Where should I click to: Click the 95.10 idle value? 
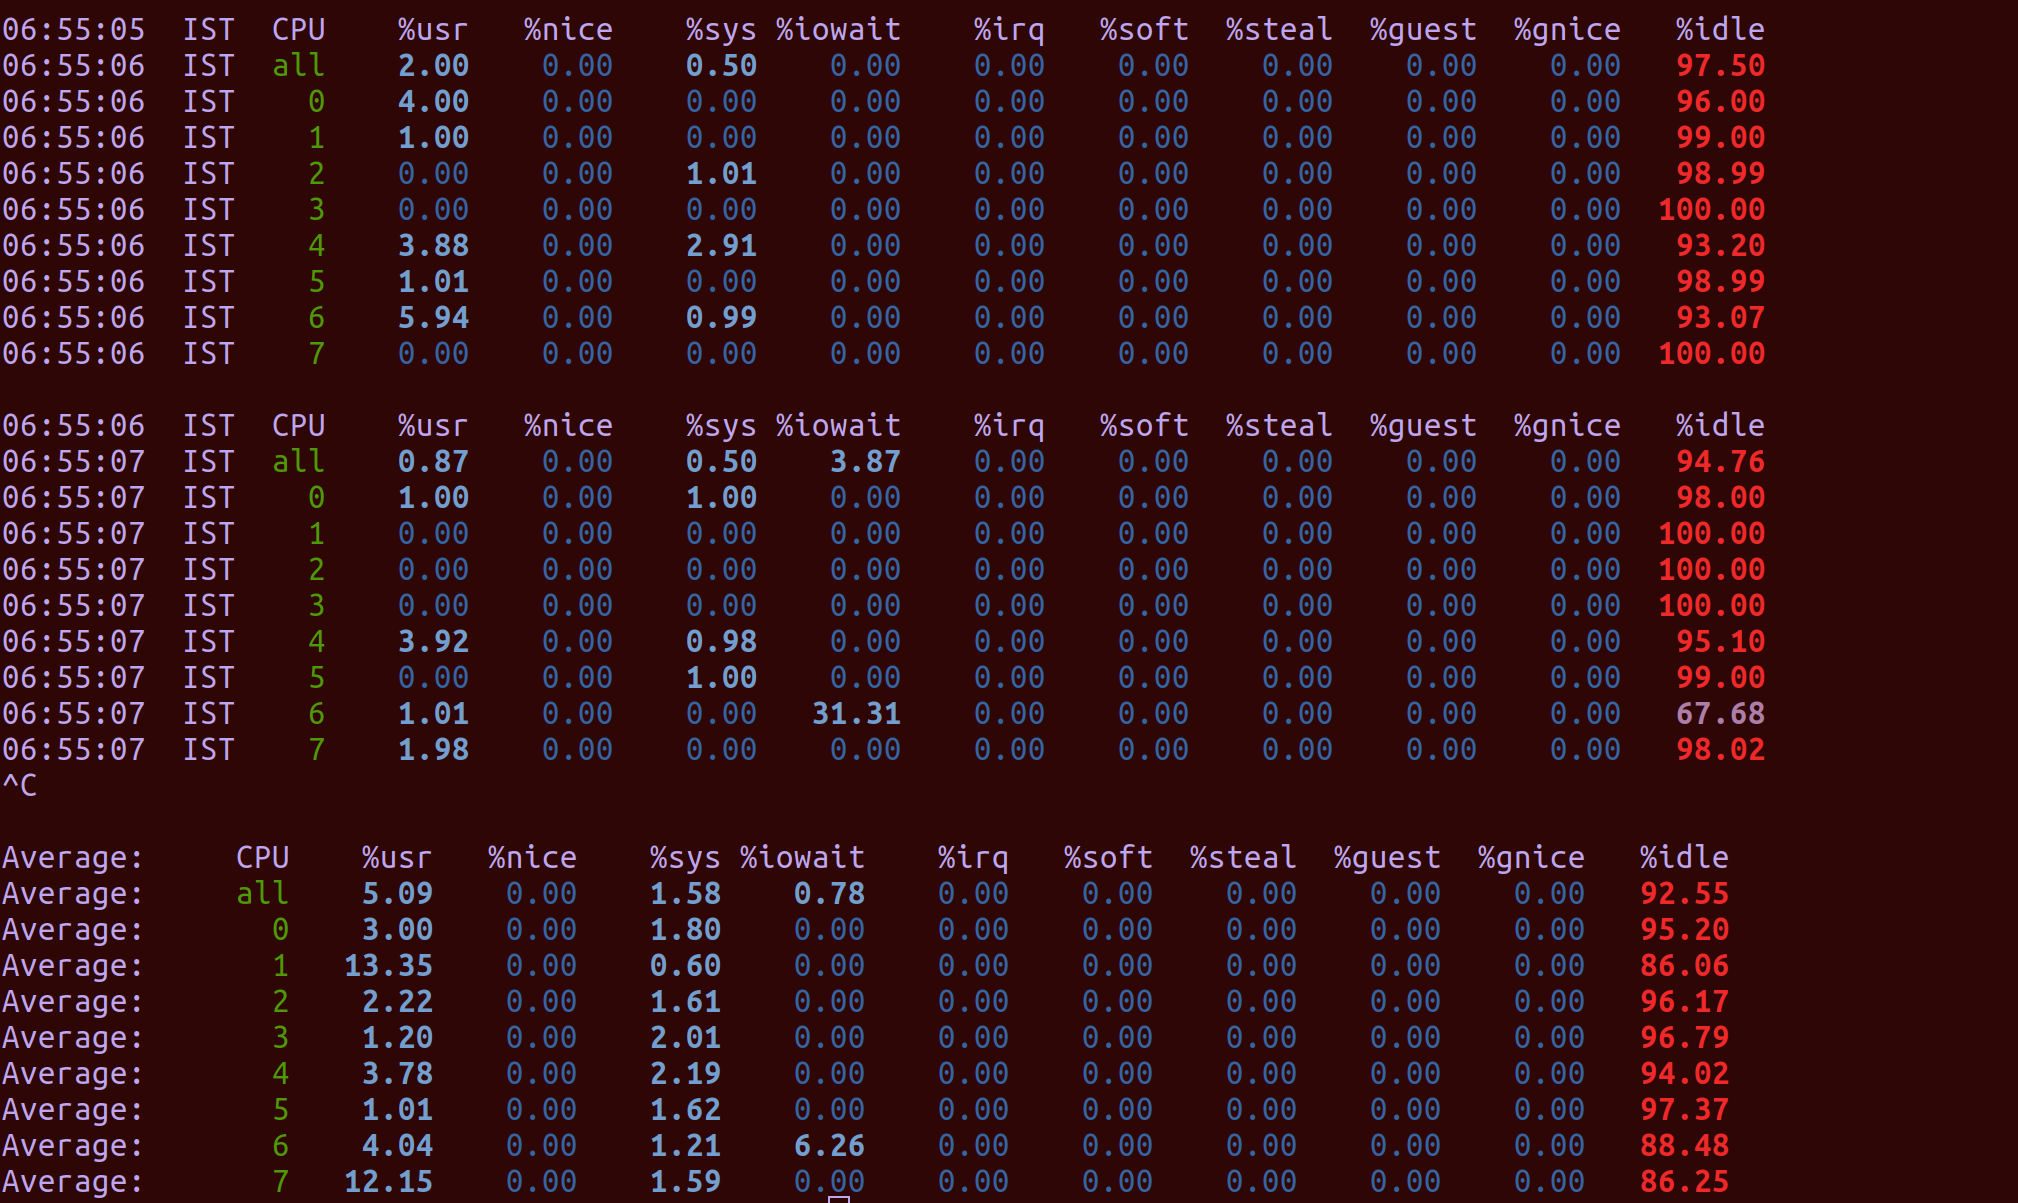[x=1720, y=642]
